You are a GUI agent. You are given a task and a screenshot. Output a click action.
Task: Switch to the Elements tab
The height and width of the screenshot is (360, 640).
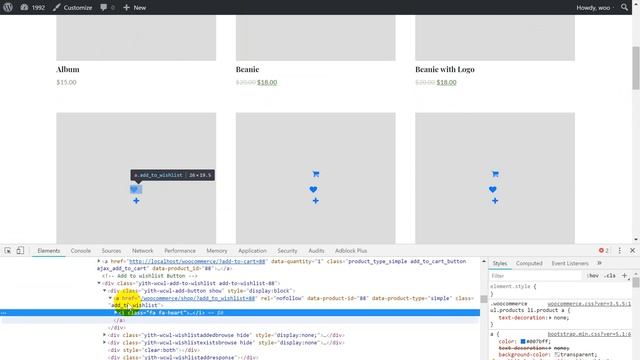point(49,251)
